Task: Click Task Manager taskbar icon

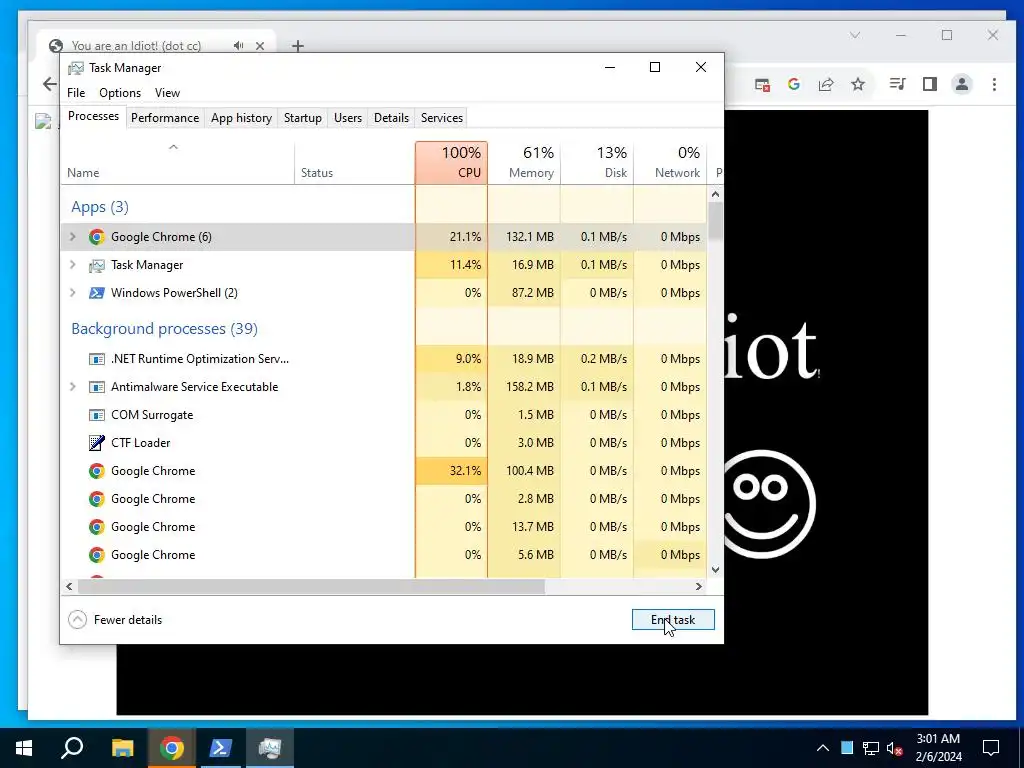Action: click(x=270, y=748)
